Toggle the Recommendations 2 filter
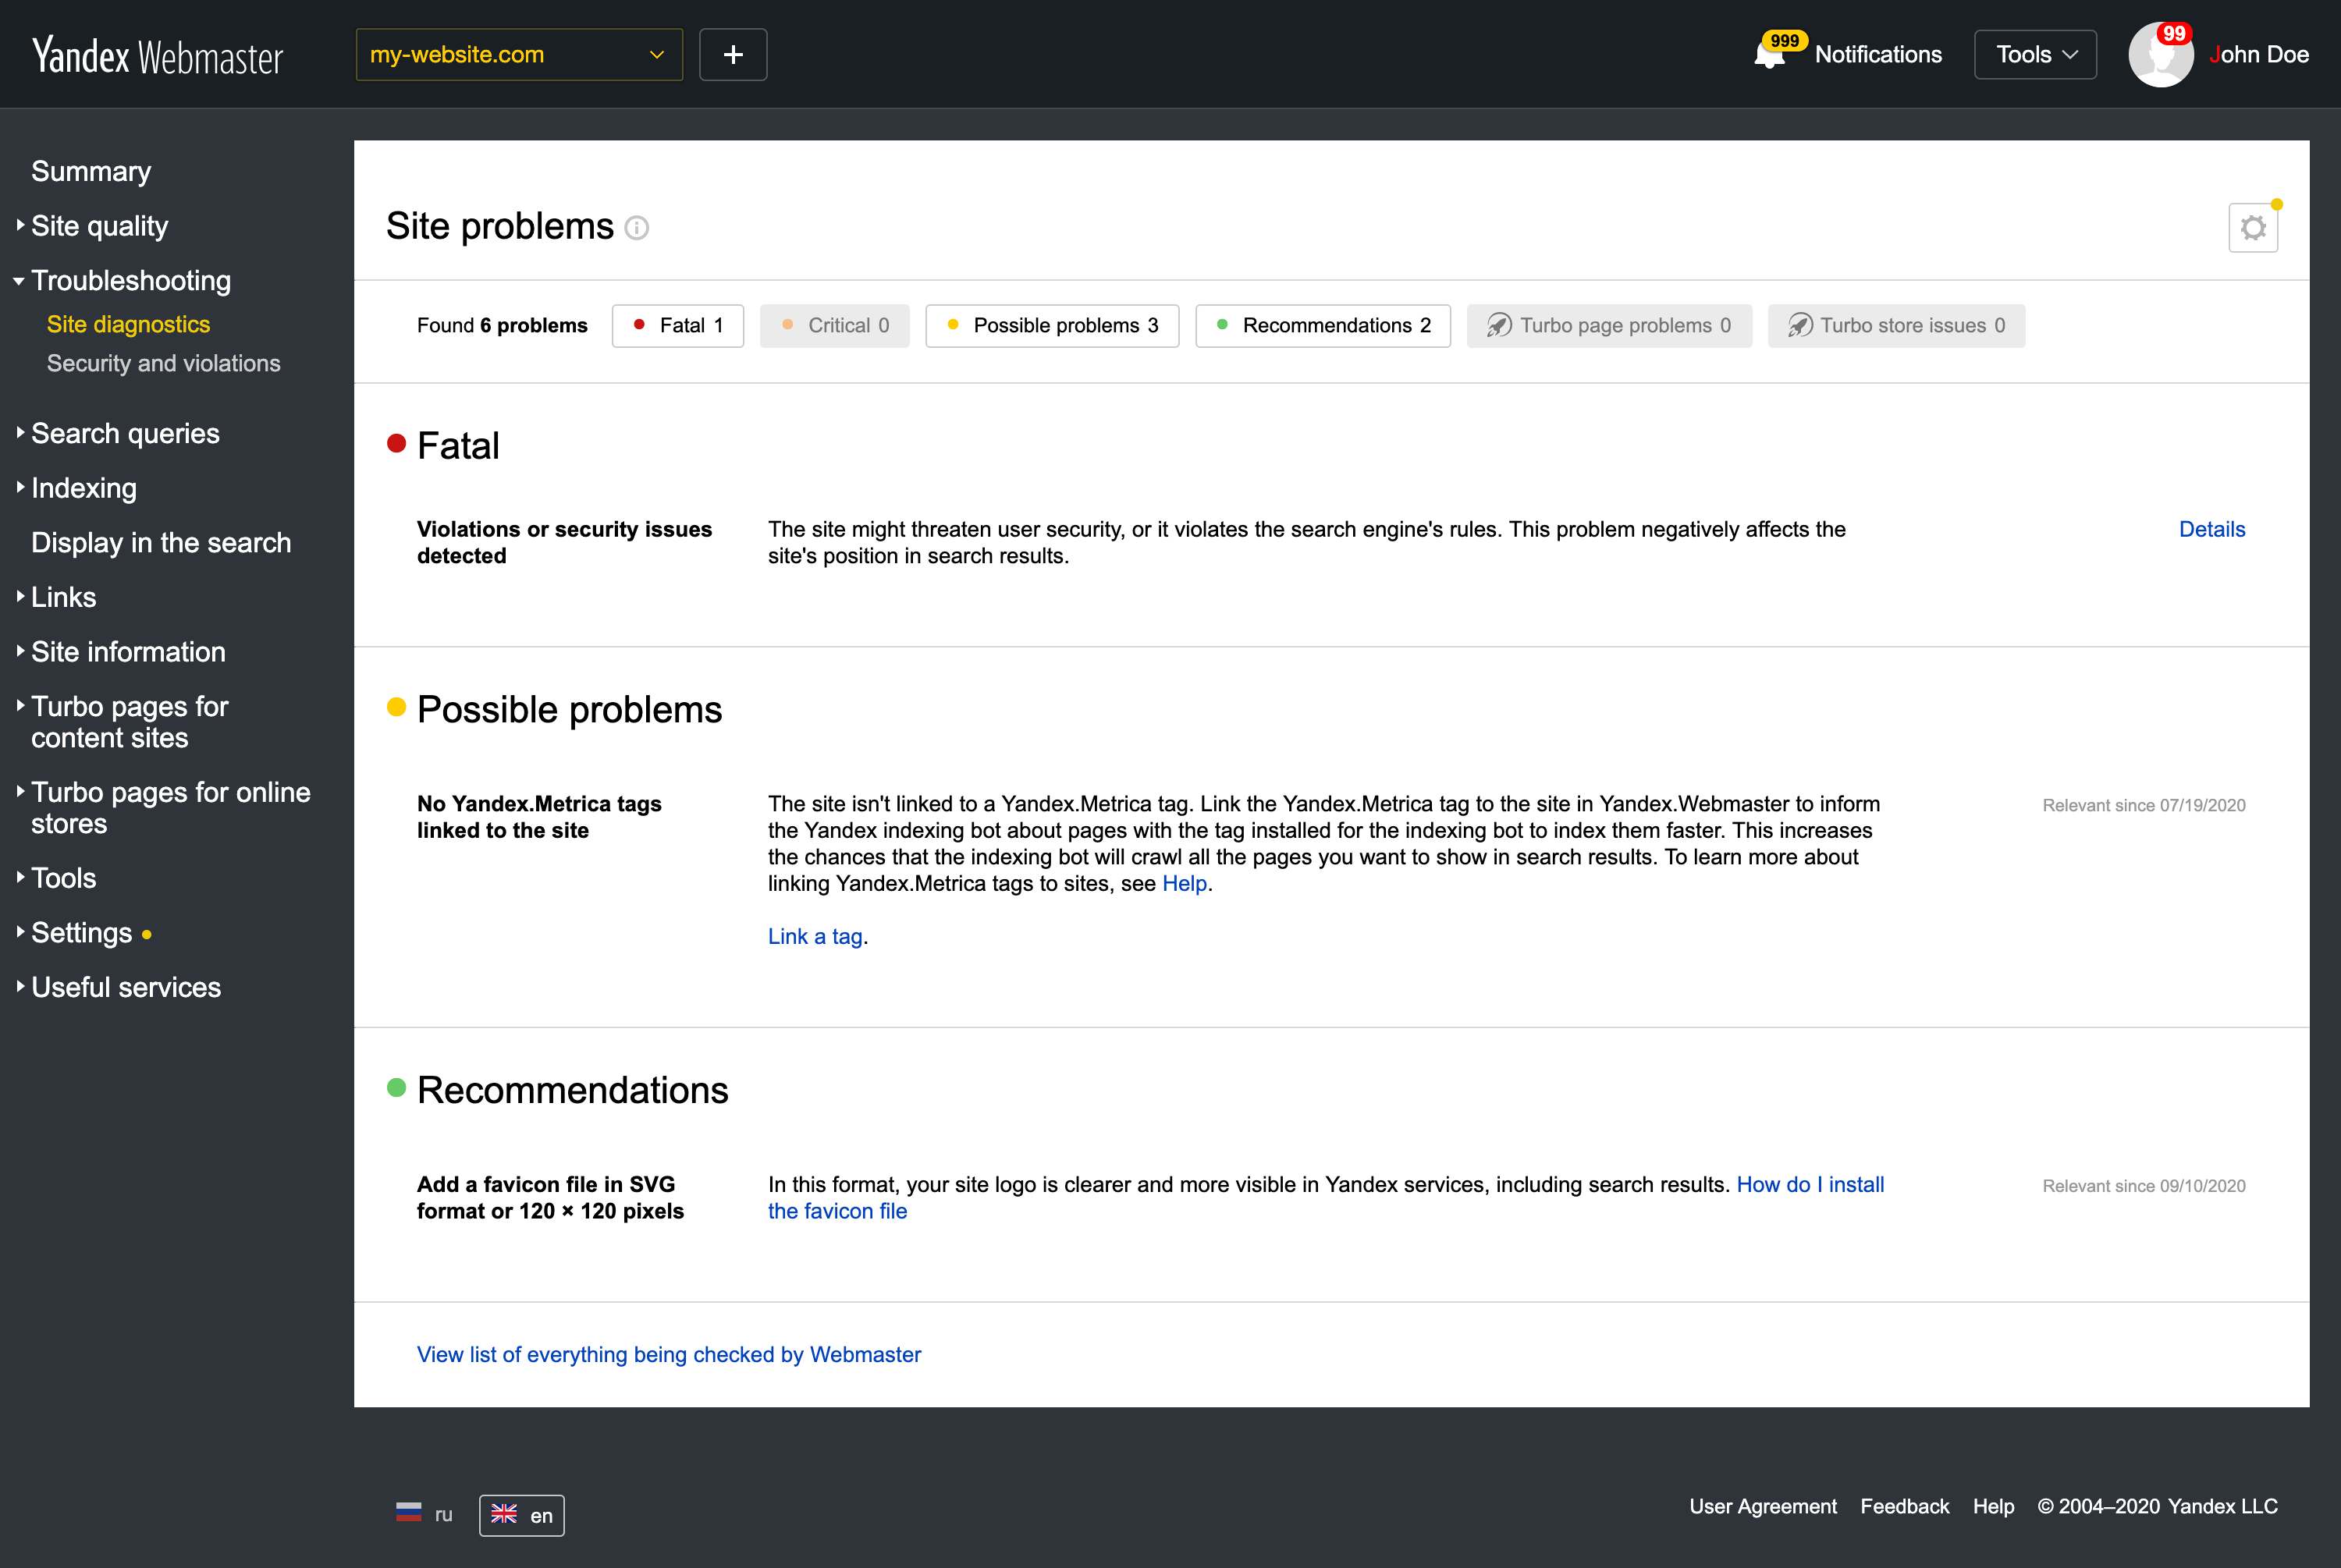The width and height of the screenshot is (2341, 1568). pyautogui.click(x=1323, y=326)
